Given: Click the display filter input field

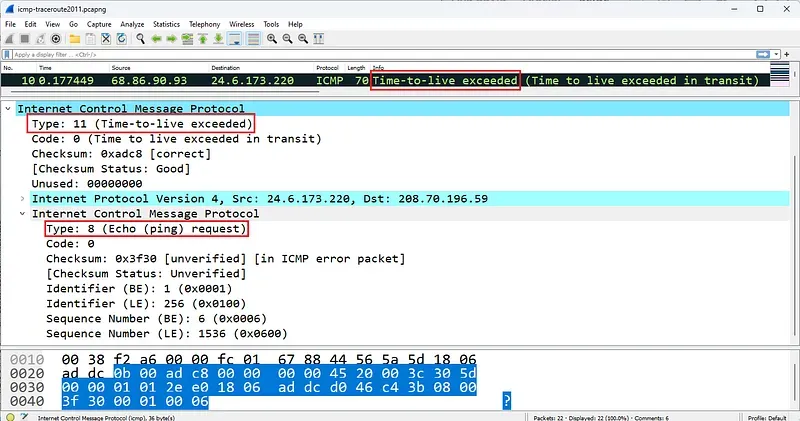Looking at the screenshot, I should (383, 55).
